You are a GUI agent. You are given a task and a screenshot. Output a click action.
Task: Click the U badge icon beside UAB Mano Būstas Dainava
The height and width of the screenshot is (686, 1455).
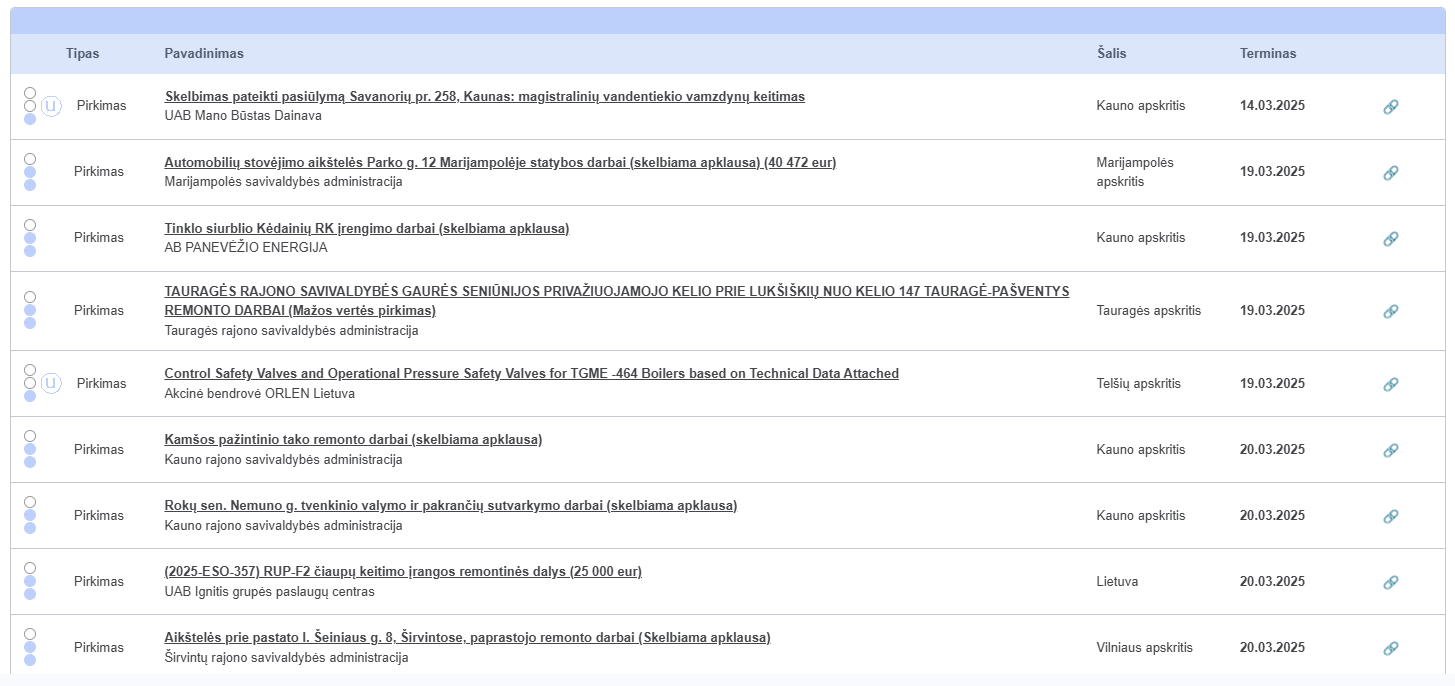[51, 106]
